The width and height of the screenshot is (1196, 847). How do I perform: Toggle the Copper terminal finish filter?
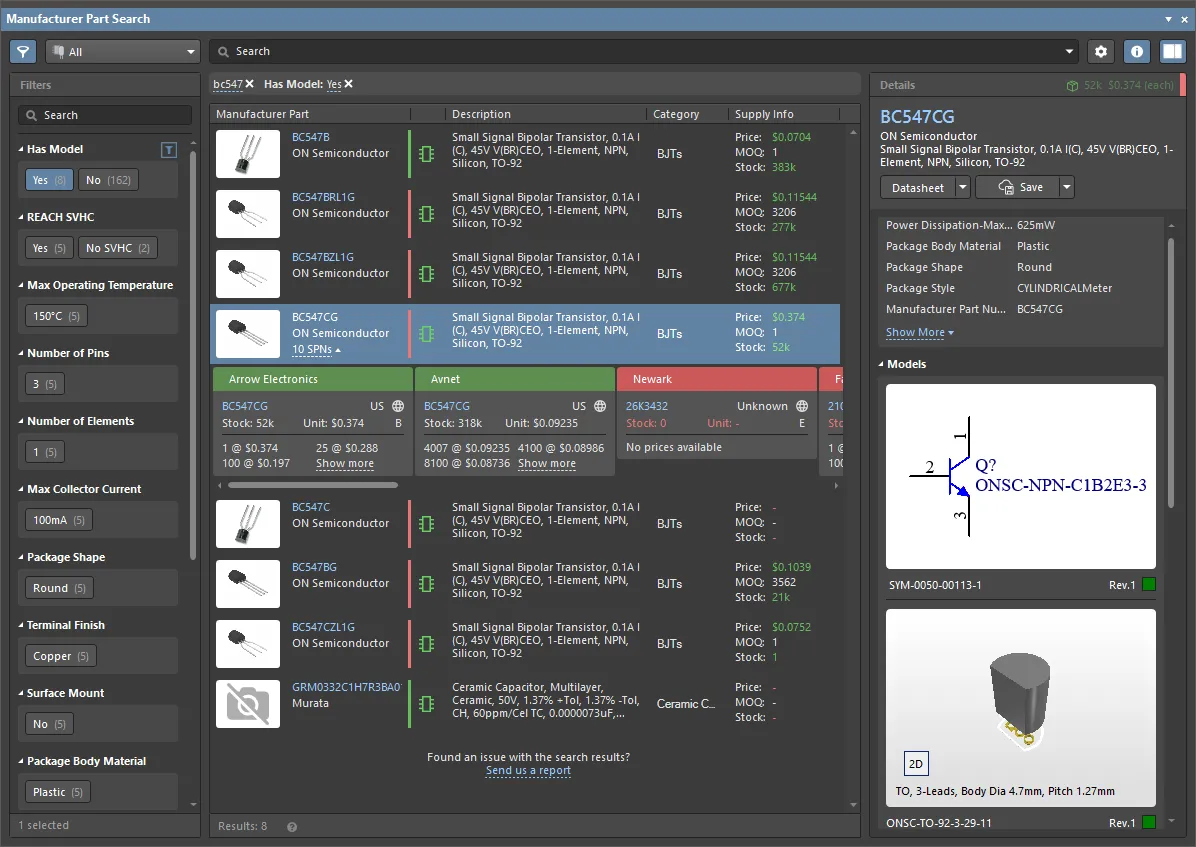click(61, 656)
